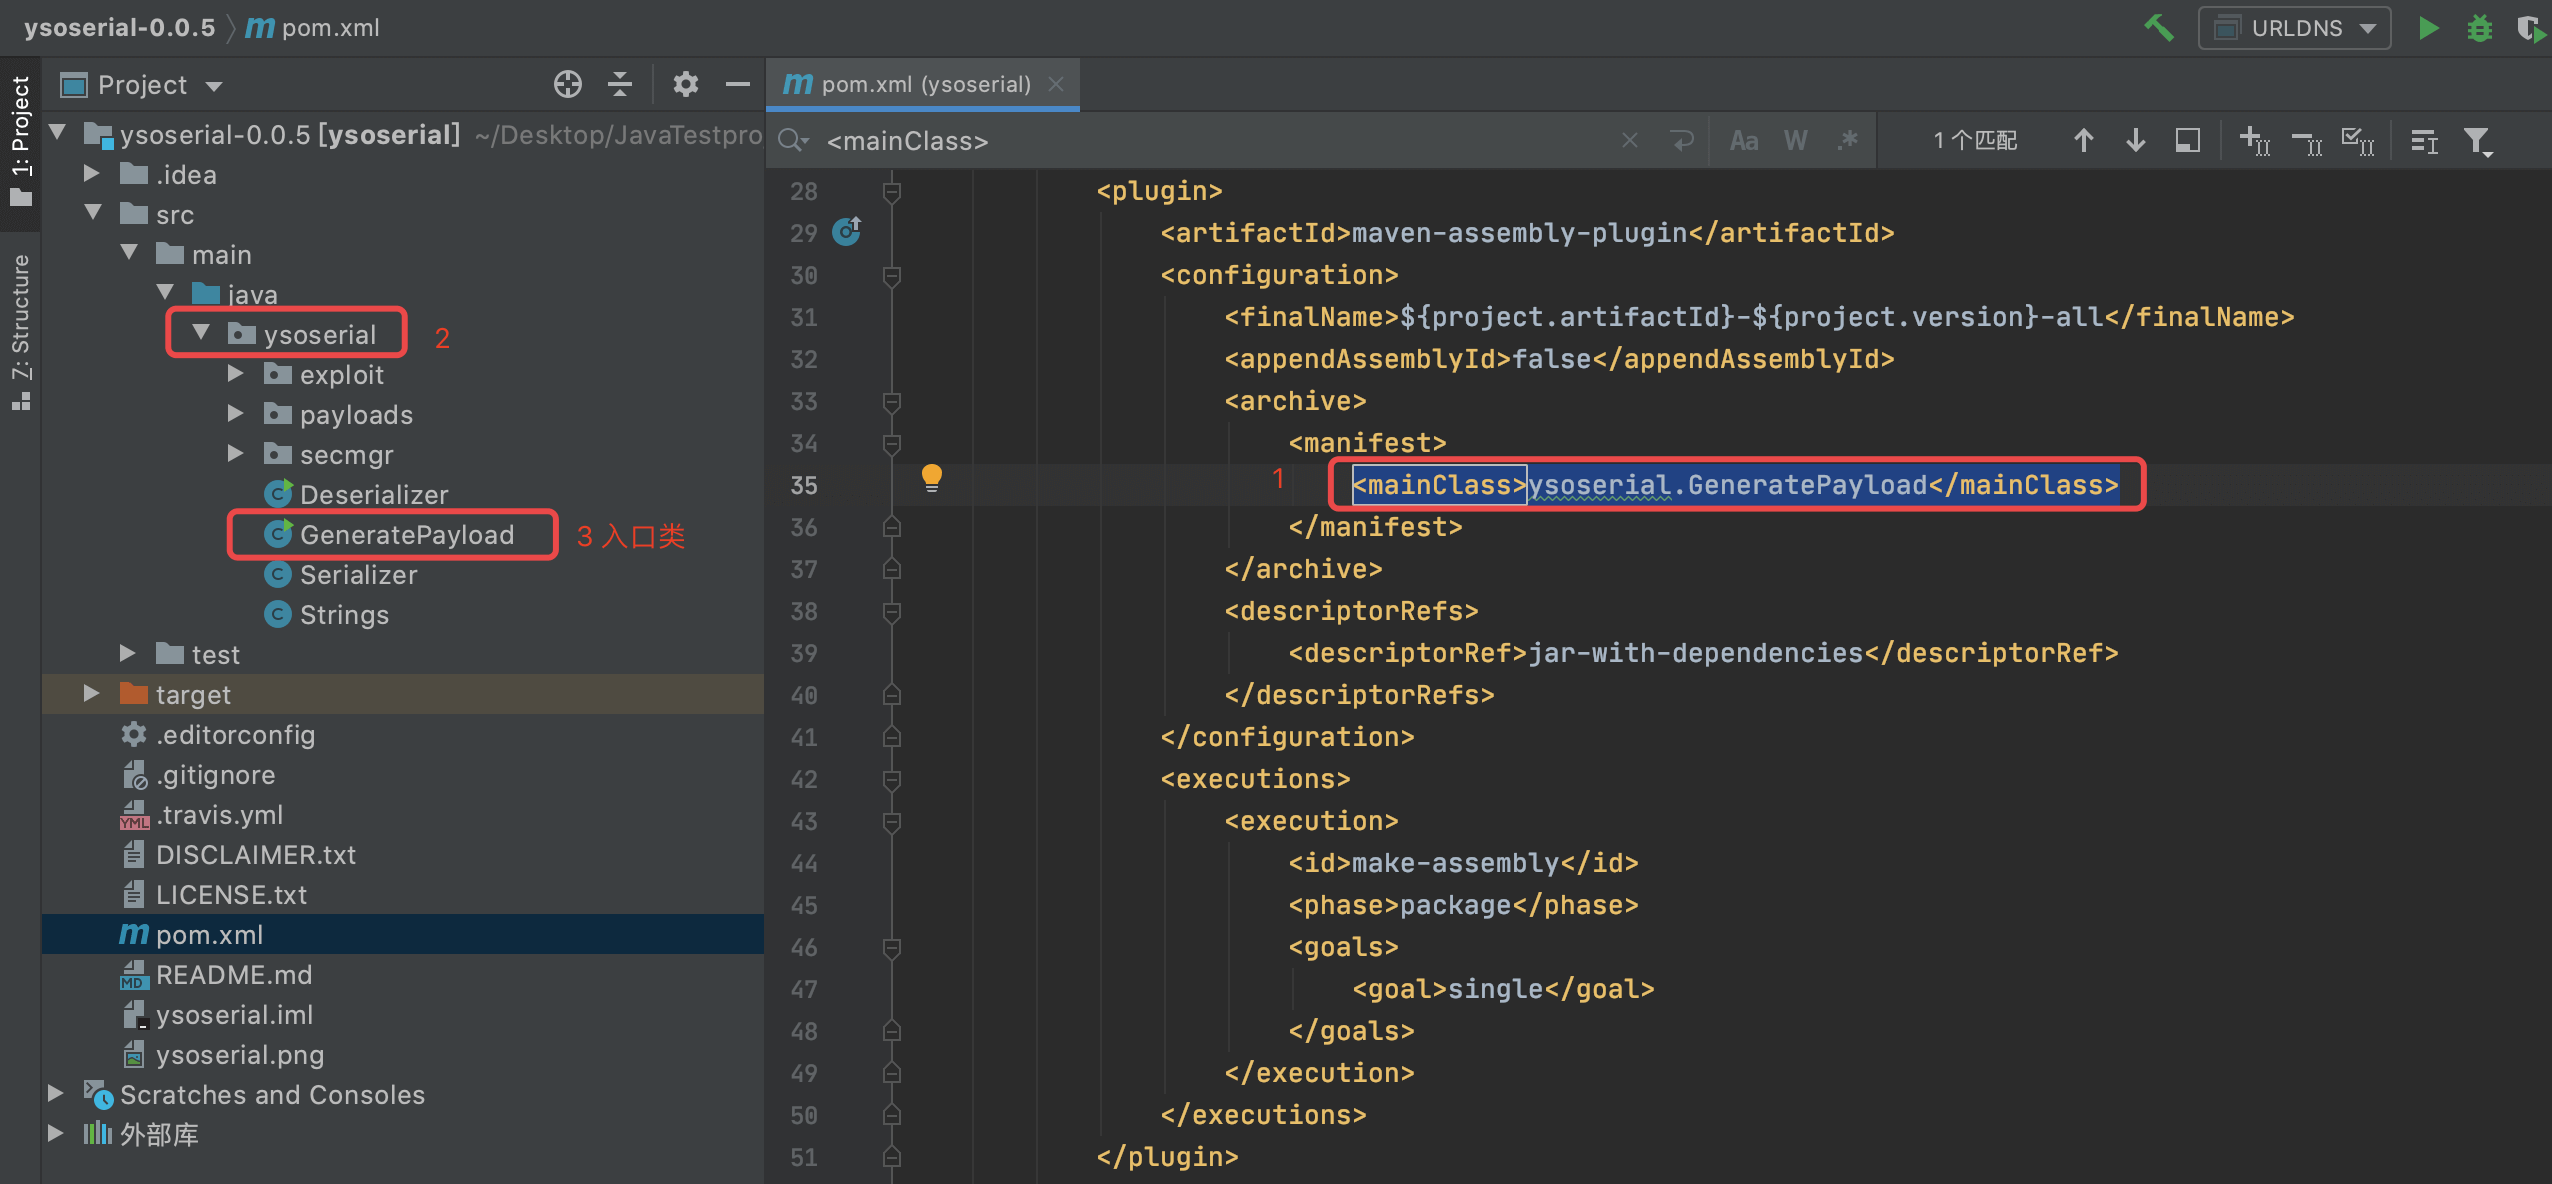Start the Debug bug icon
Viewport: 2552px width, 1184px height.
(2480, 28)
